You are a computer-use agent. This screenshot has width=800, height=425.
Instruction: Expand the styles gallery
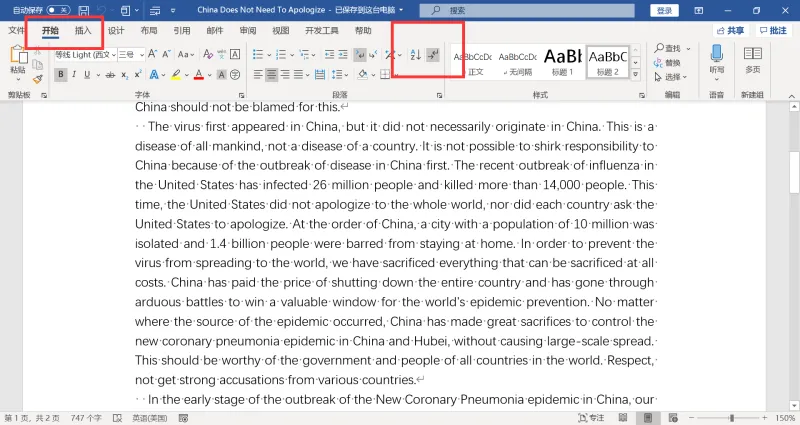click(636, 74)
